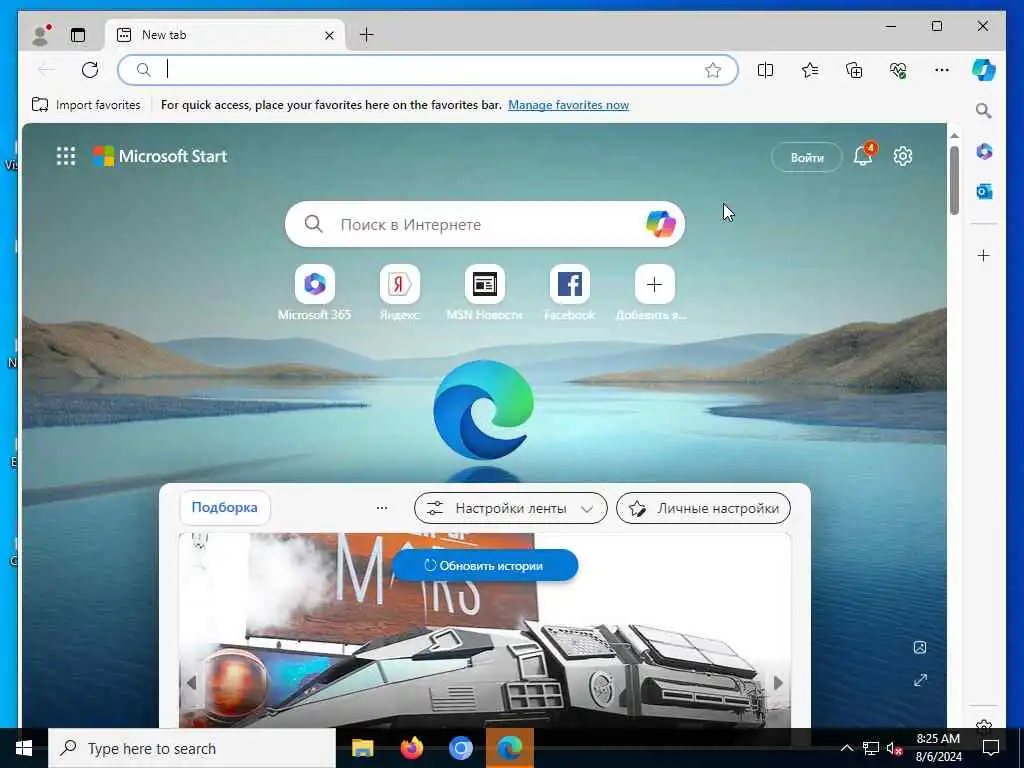The width and height of the screenshot is (1024, 768).
Task: Click the background image info icon
Action: [920, 647]
